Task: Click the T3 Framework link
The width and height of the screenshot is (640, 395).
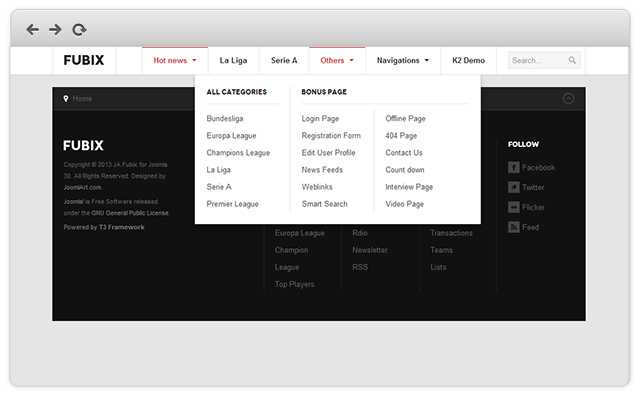Action: pyautogui.click(x=122, y=227)
